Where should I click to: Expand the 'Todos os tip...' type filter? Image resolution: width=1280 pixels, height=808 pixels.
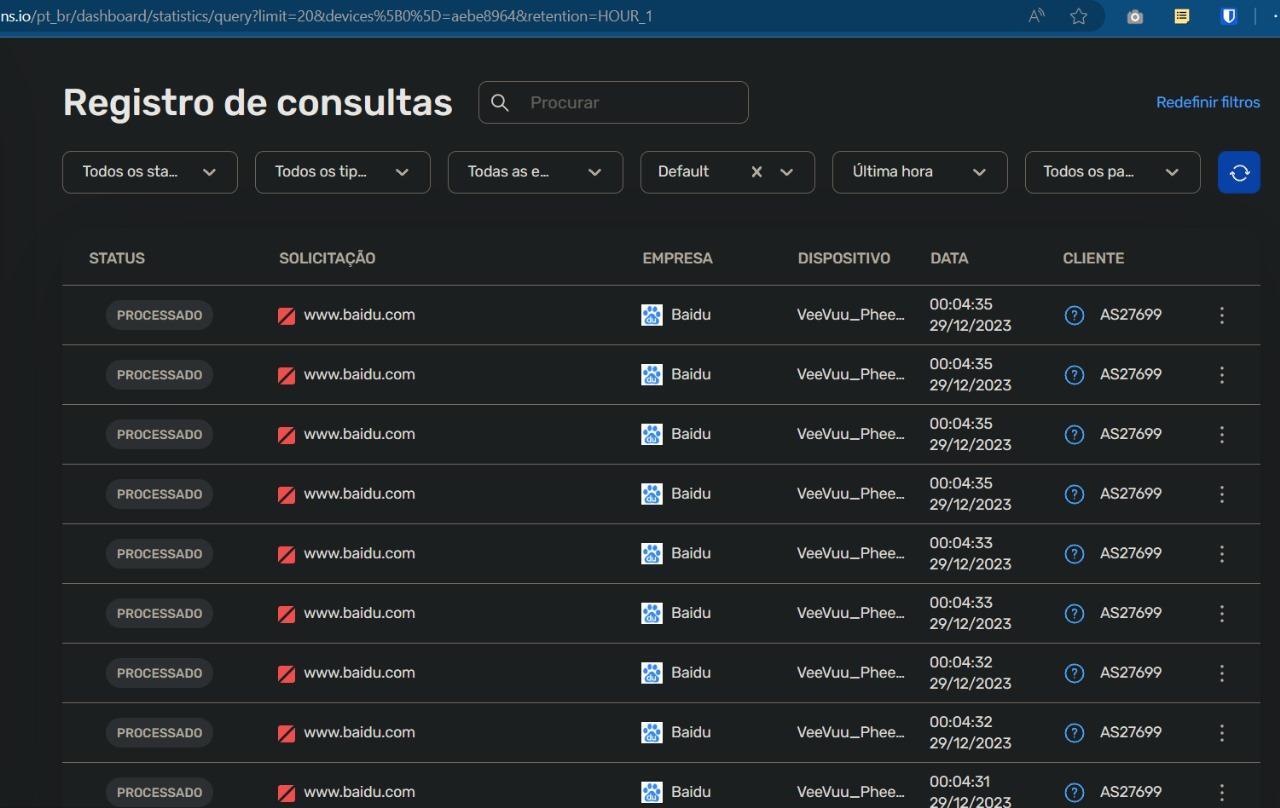click(343, 172)
